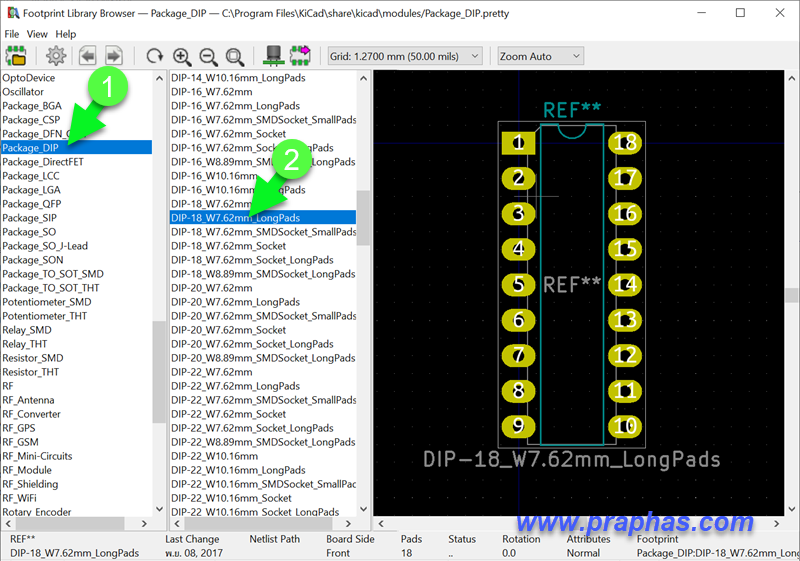The width and height of the screenshot is (800, 561).
Task: Open the Grid size dropdown
Action: point(405,56)
